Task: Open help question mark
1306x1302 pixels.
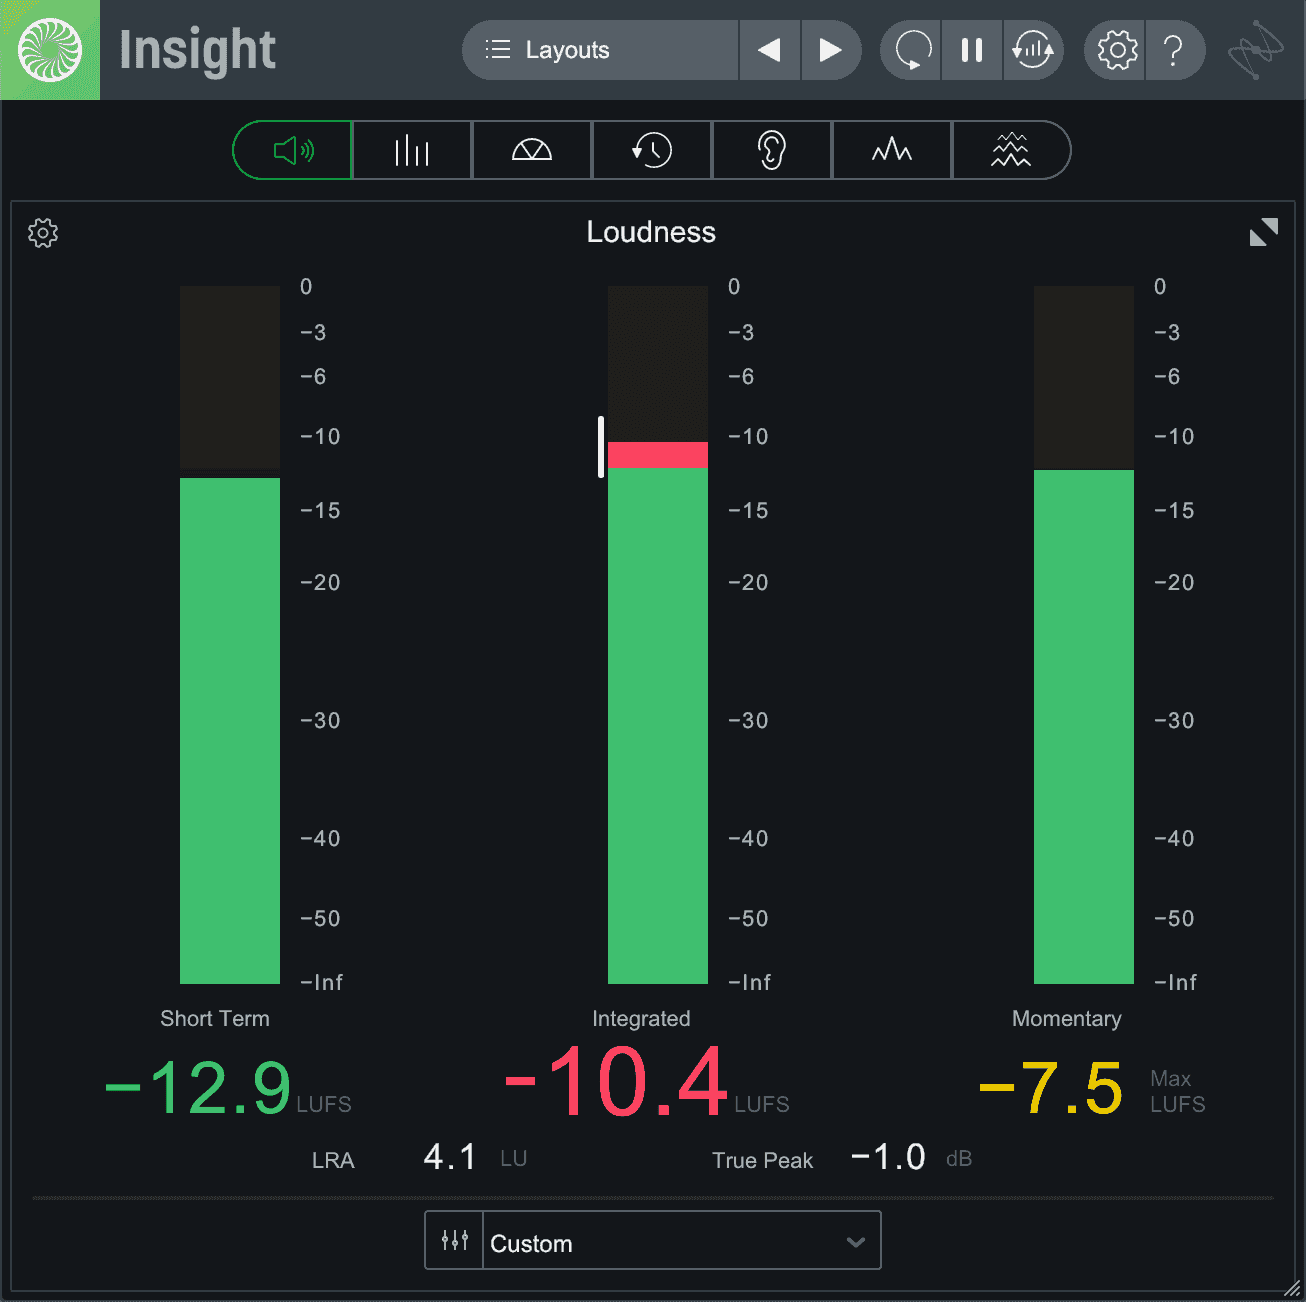Action: click(1175, 50)
